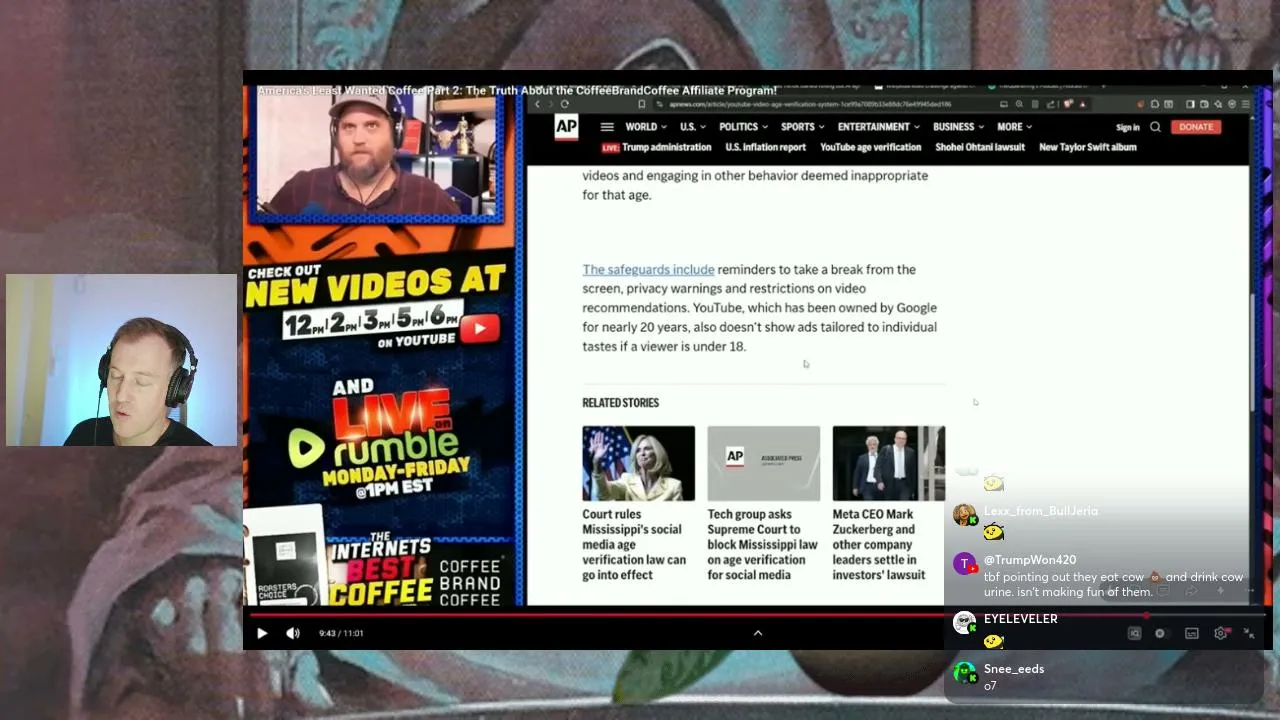Expand the WORLD dropdown menu
The image size is (1280, 720).
click(645, 127)
